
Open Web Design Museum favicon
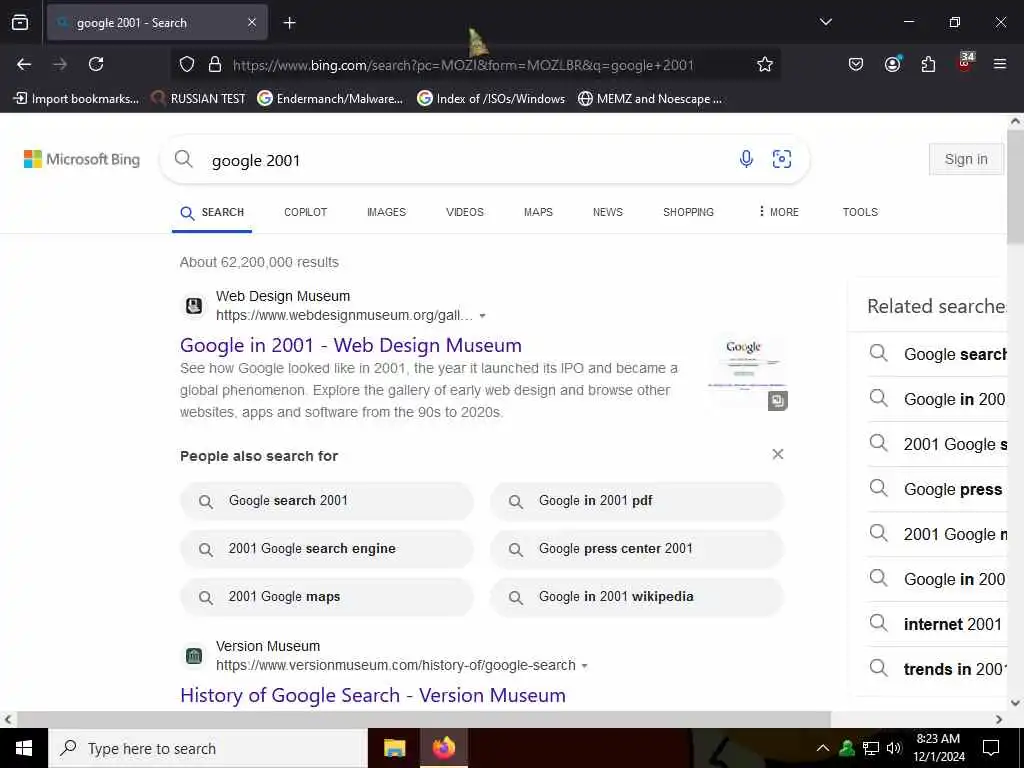pos(194,306)
